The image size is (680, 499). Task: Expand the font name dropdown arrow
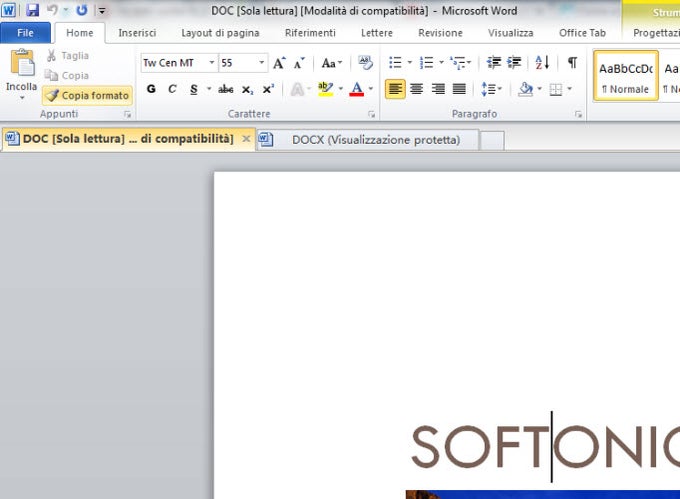click(212, 63)
